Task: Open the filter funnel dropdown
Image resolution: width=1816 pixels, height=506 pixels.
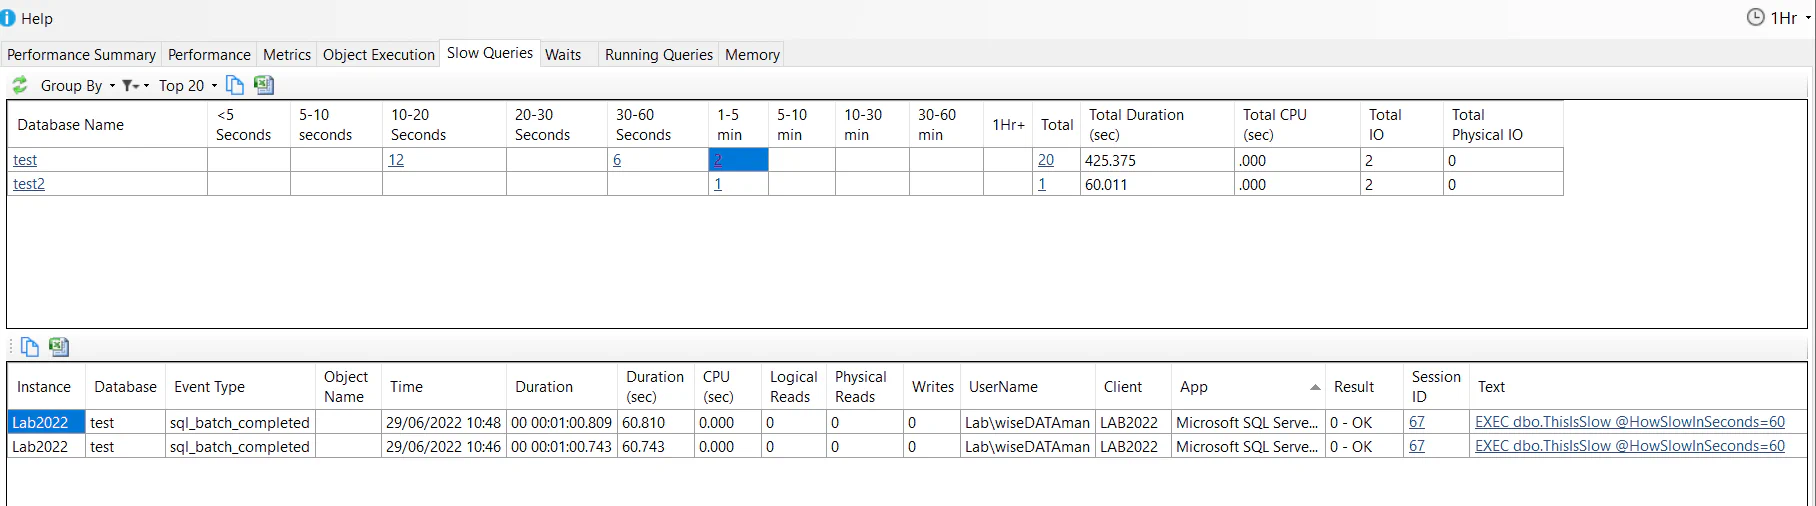Action: 135,86
